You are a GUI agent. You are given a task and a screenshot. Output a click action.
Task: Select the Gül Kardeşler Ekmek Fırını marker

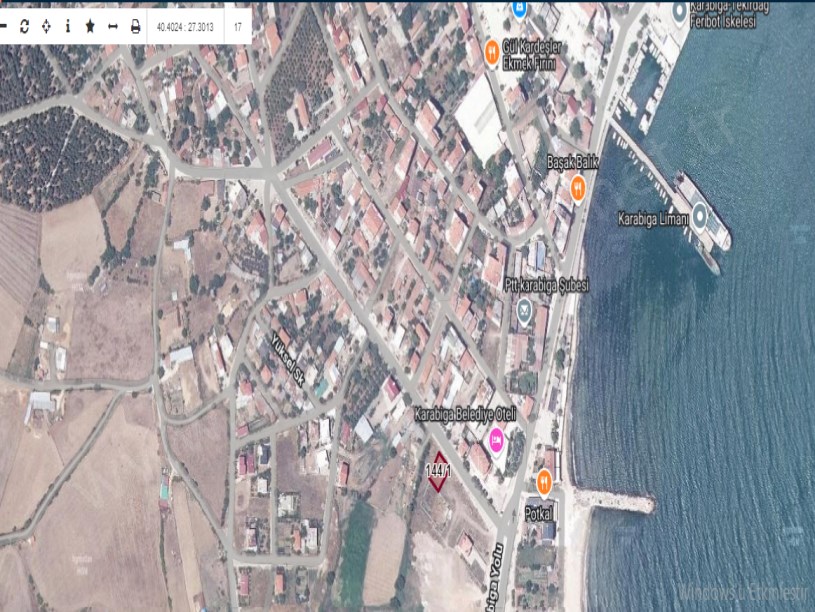[x=491, y=50]
